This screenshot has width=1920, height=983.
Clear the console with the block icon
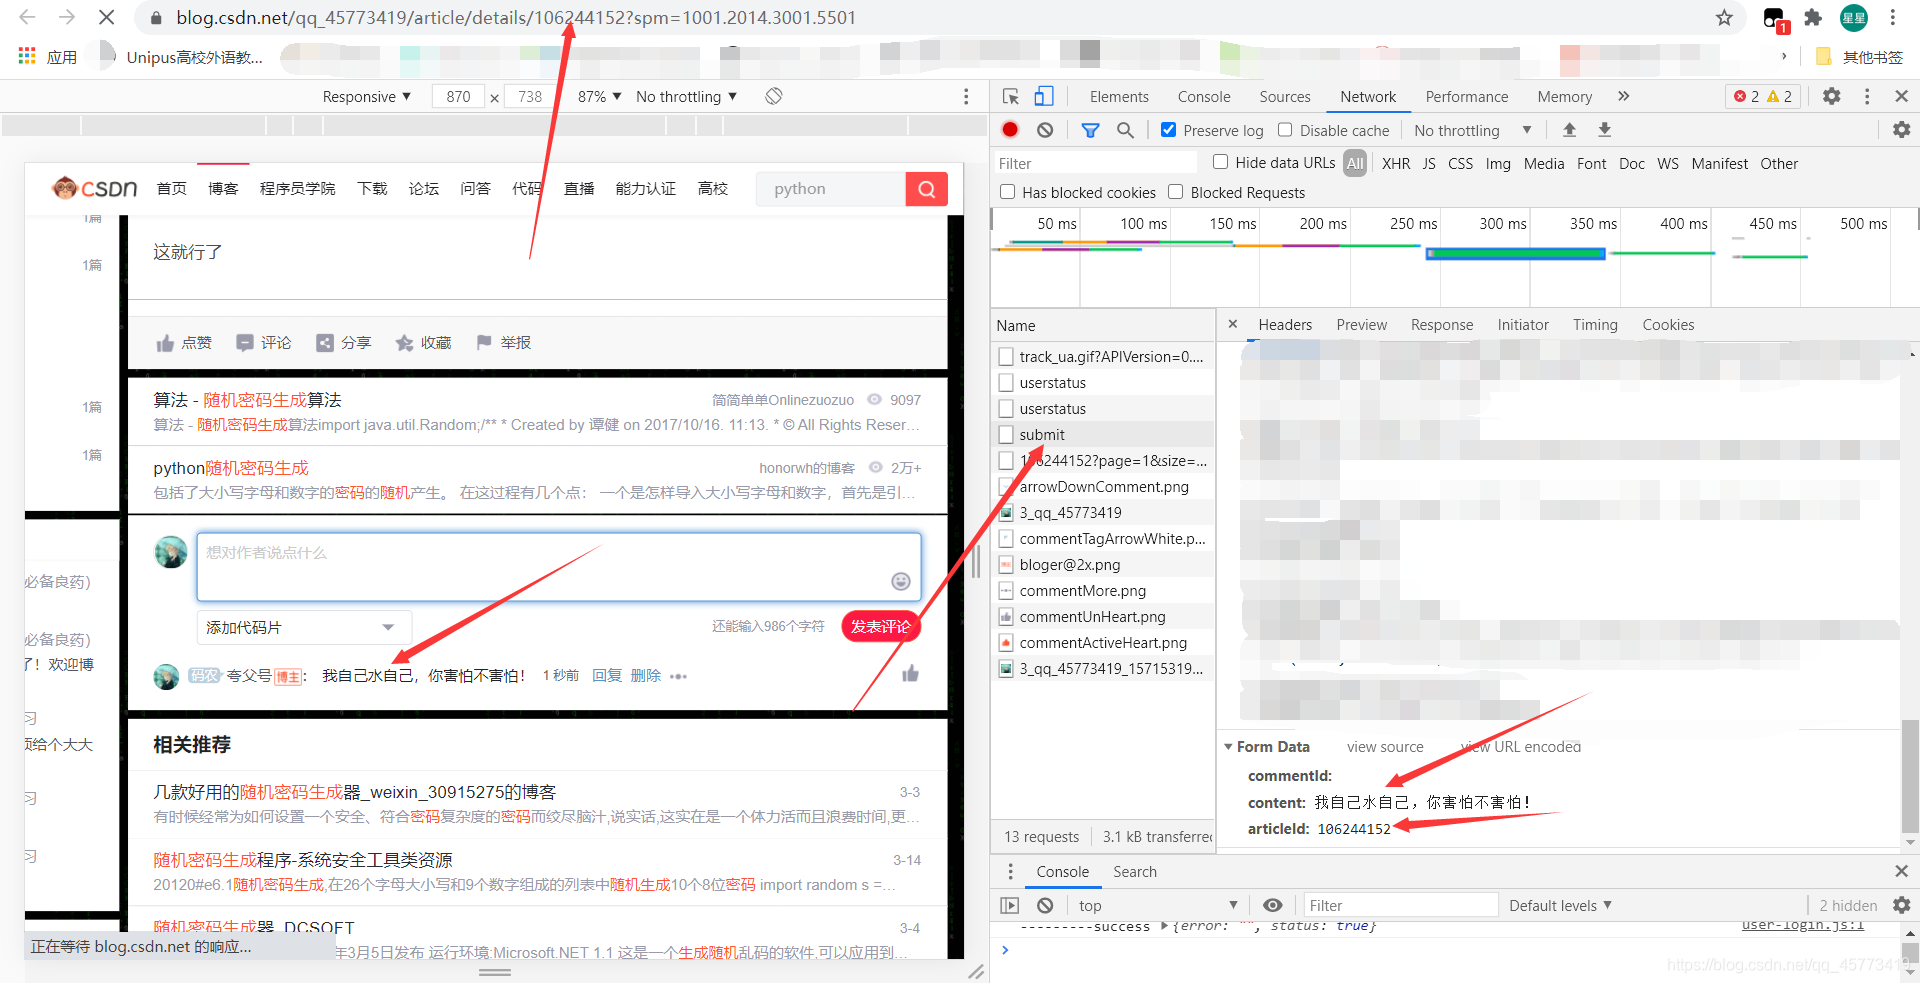(1045, 905)
